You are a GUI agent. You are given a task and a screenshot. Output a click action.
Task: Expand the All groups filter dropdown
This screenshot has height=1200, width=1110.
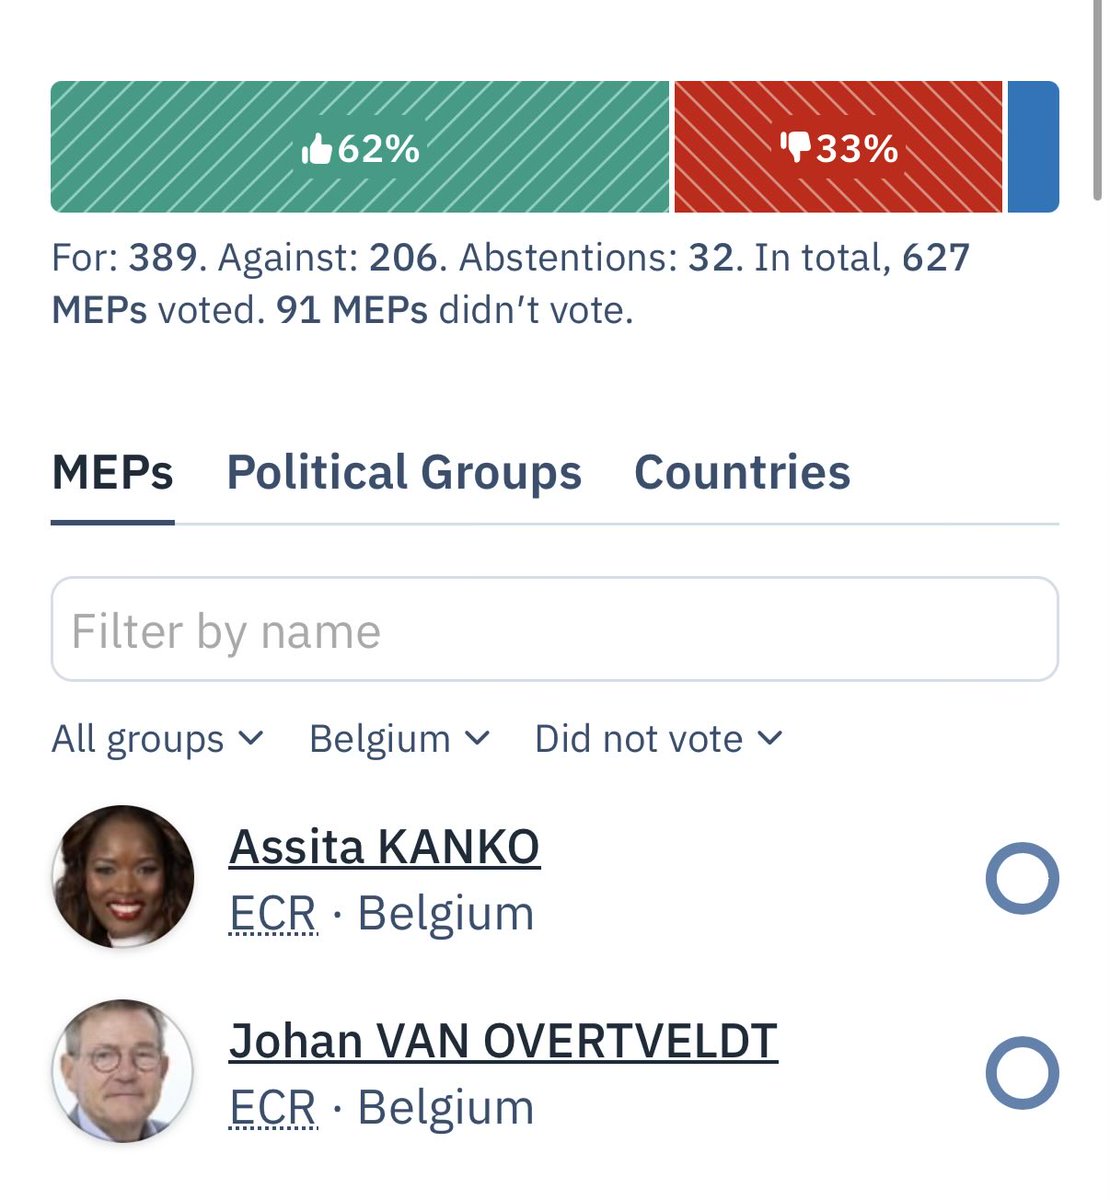[157, 739]
